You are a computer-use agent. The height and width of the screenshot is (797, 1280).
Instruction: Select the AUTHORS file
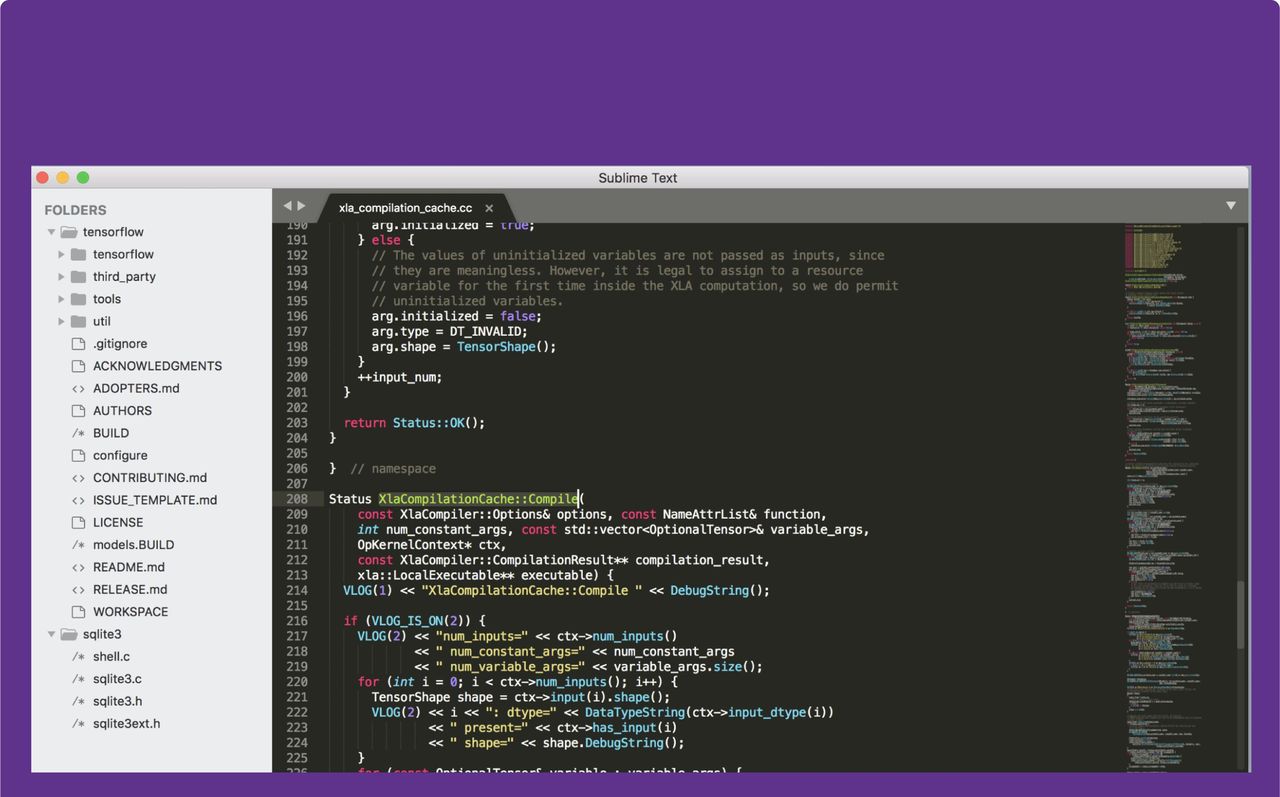pos(122,411)
